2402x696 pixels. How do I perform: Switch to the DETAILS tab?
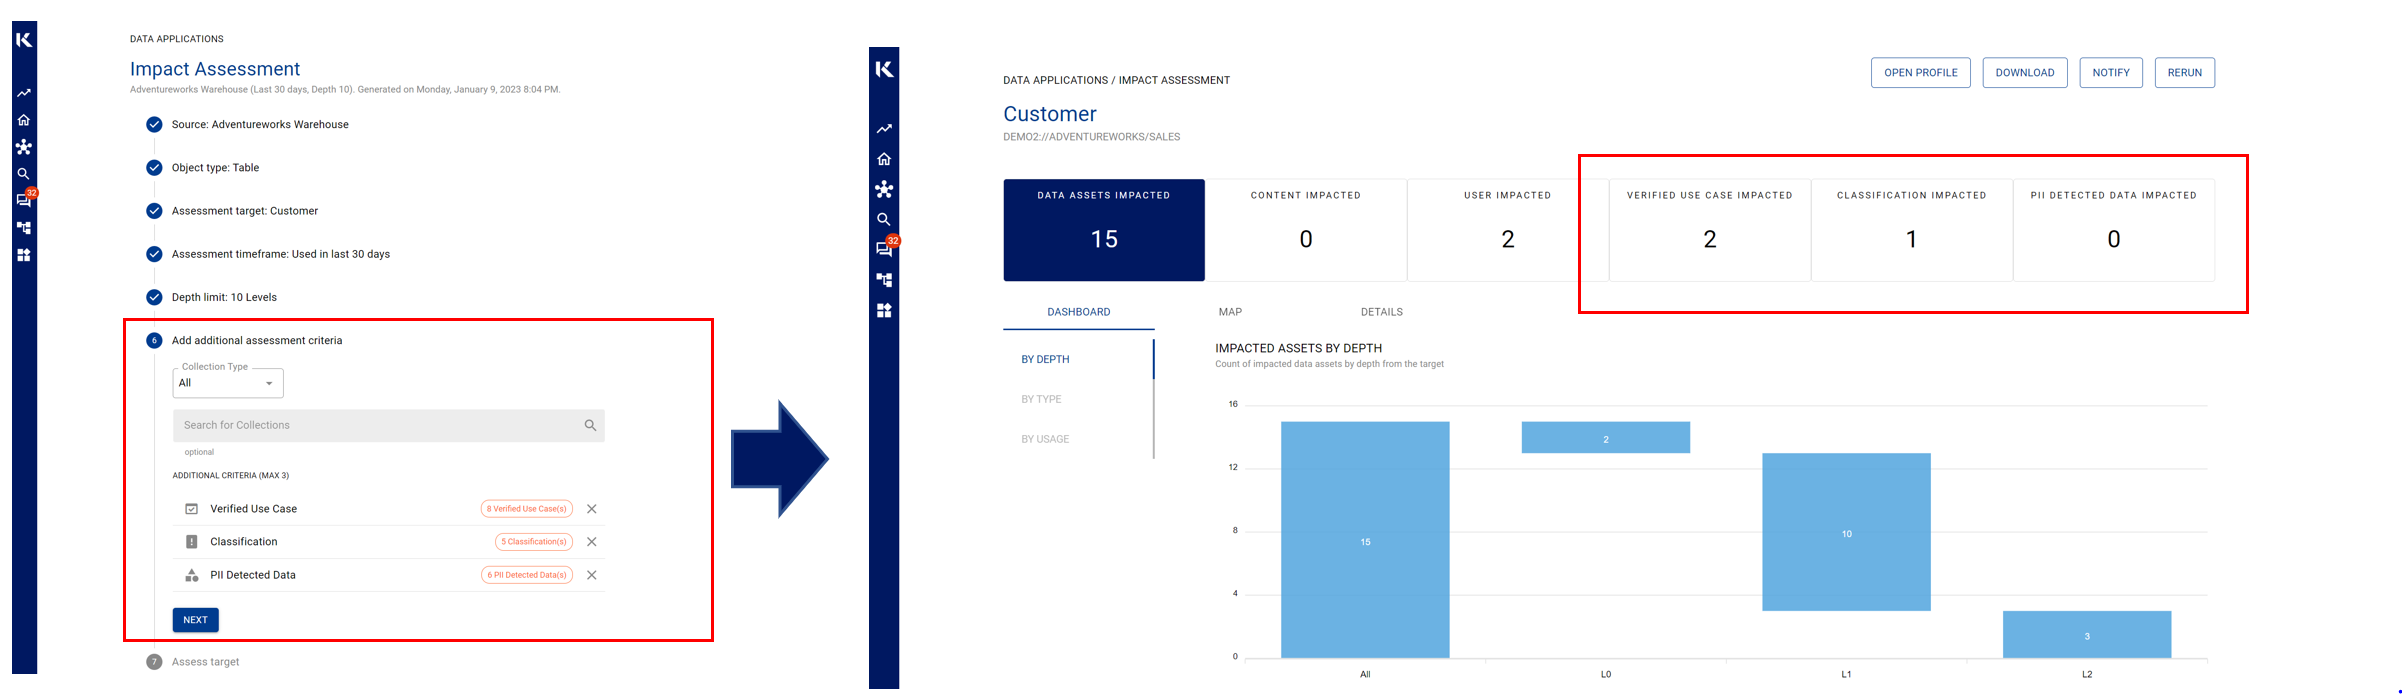[1381, 312]
